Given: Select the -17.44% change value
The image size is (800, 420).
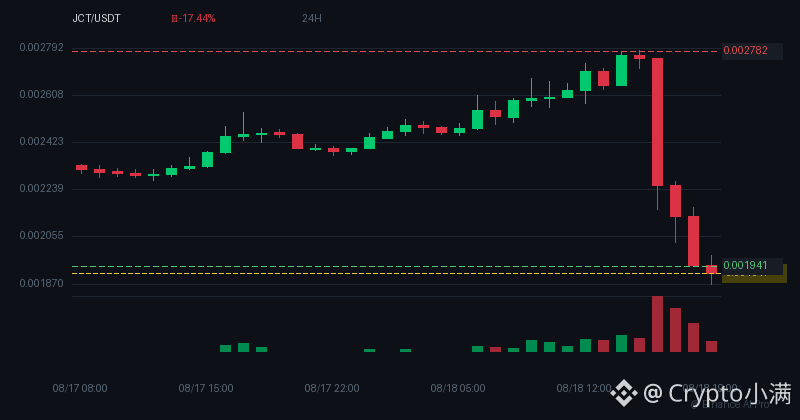Looking at the screenshot, I should coord(197,18).
